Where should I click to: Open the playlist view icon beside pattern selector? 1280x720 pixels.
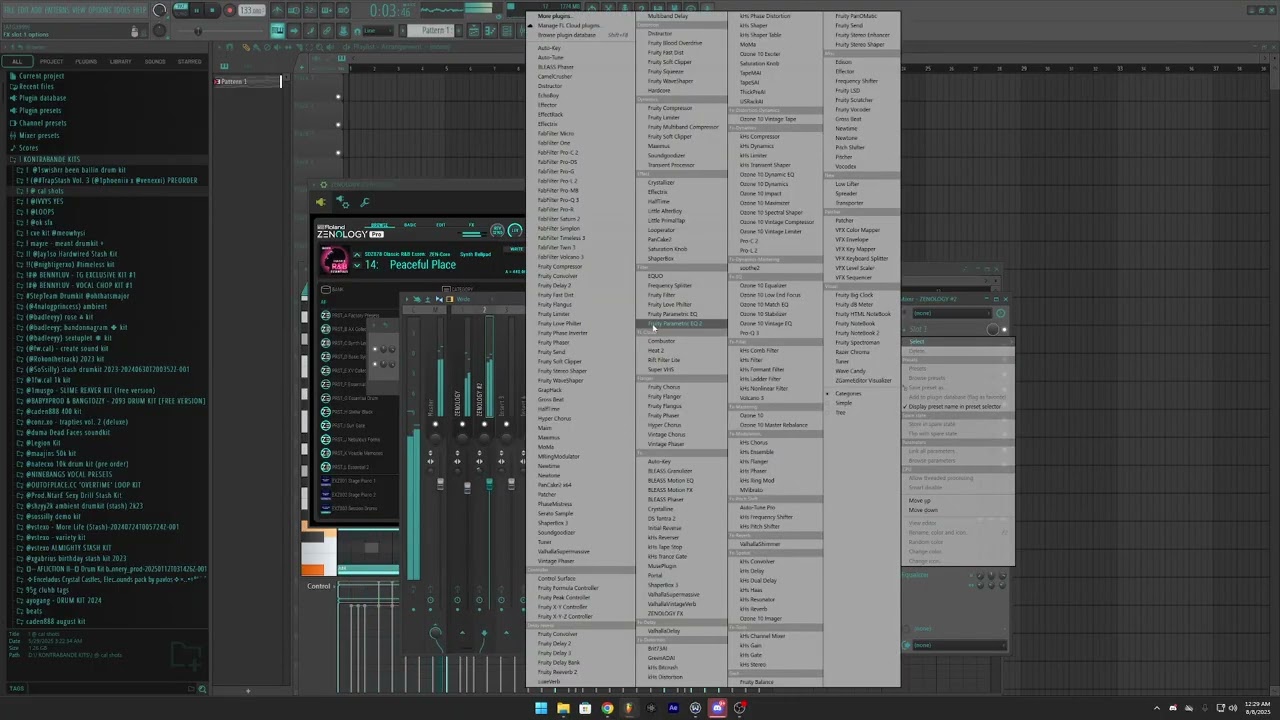(x=473, y=30)
